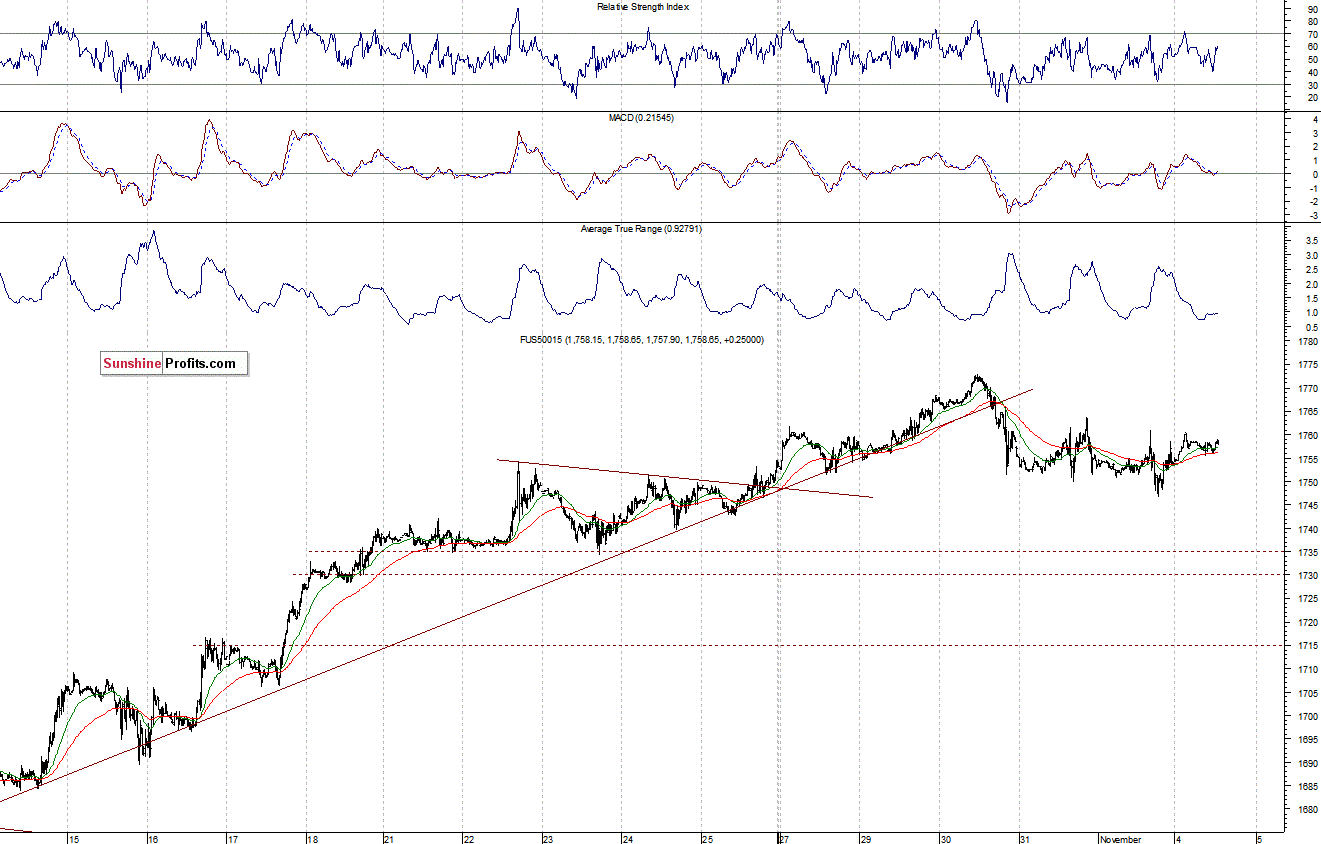The width and height of the screenshot is (1321, 844).
Task: Click price level 1750 on the price axis
Action: pos(1307,483)
